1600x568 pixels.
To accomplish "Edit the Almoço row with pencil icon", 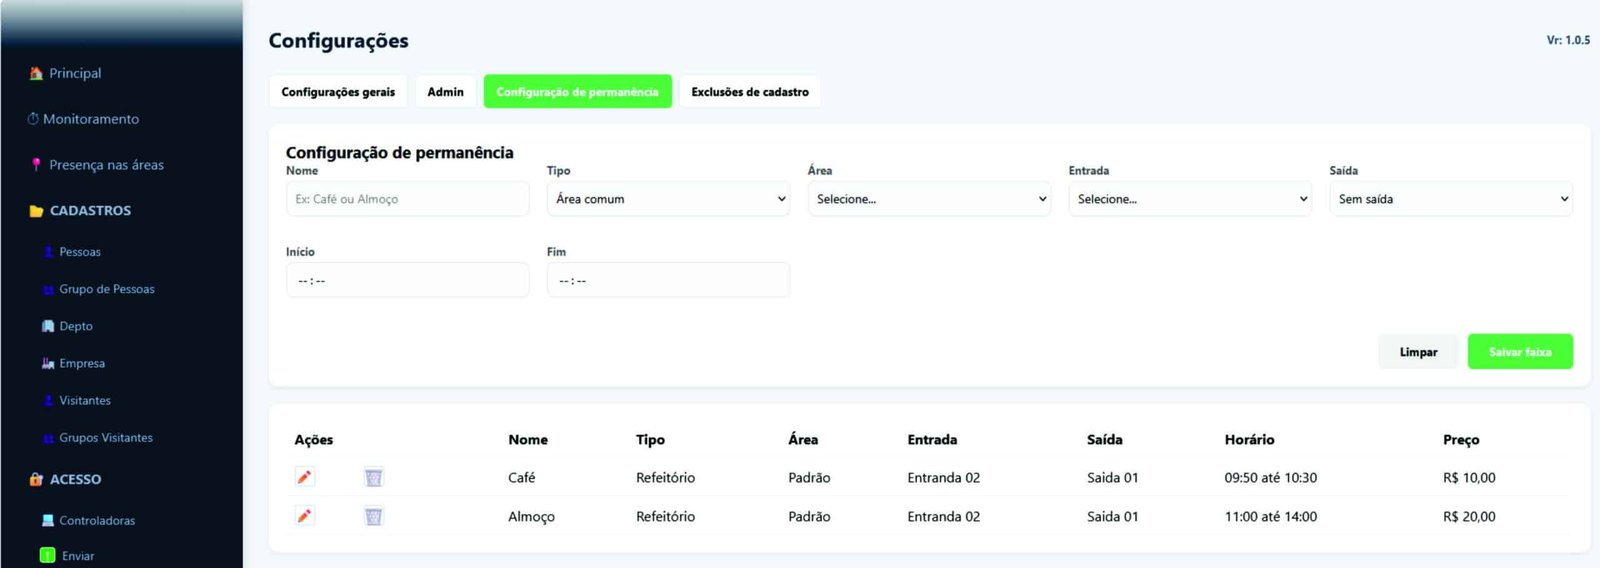I will 305,516.
